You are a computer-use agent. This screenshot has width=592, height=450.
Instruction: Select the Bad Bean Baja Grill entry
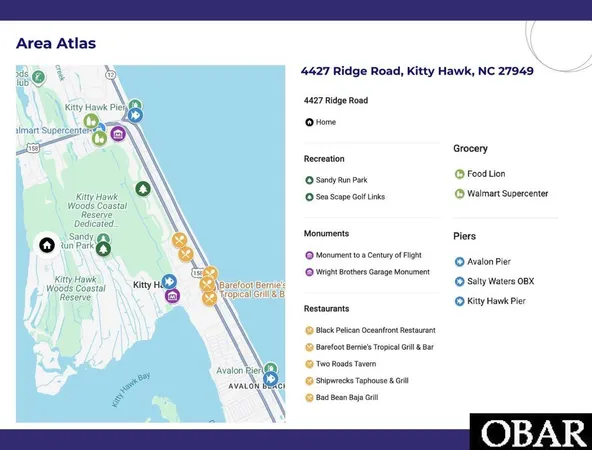click(342, 398)
